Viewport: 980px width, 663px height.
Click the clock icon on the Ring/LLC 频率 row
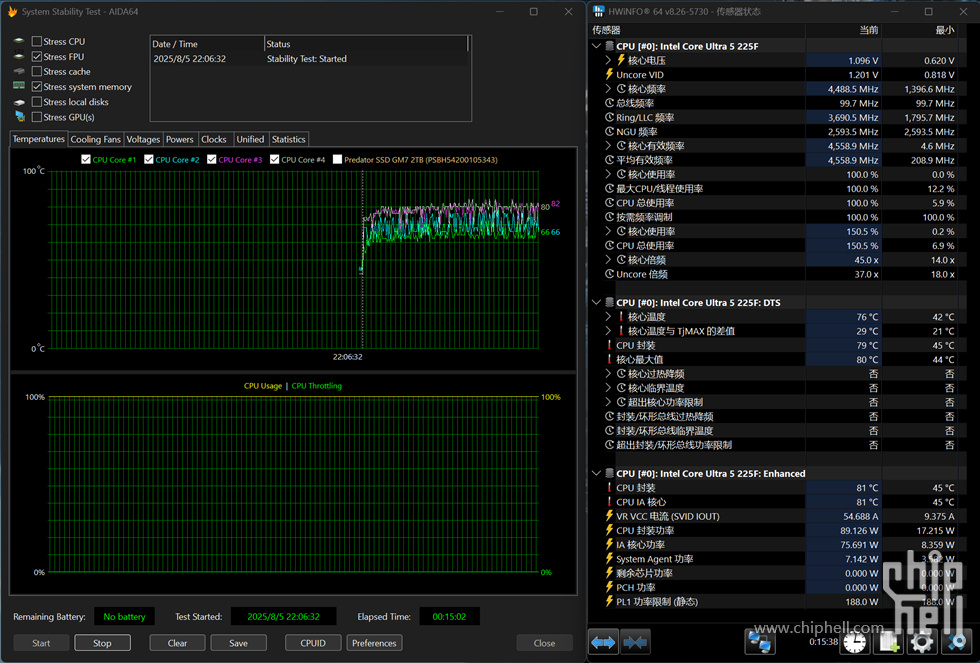(609, 117)
